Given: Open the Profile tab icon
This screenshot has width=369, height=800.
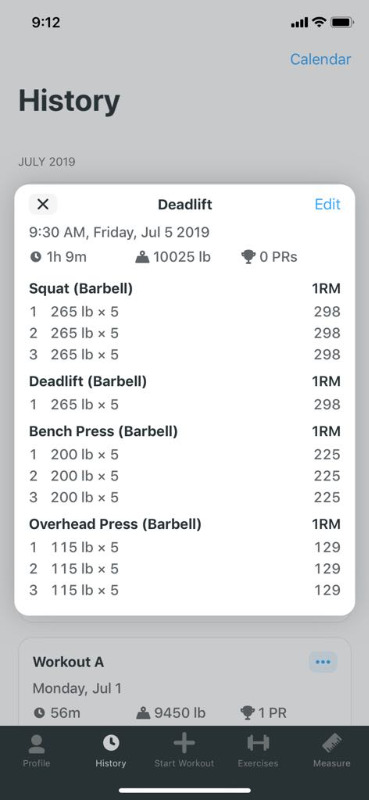Looking at the screenshot, I should click(x=36, y=743).
